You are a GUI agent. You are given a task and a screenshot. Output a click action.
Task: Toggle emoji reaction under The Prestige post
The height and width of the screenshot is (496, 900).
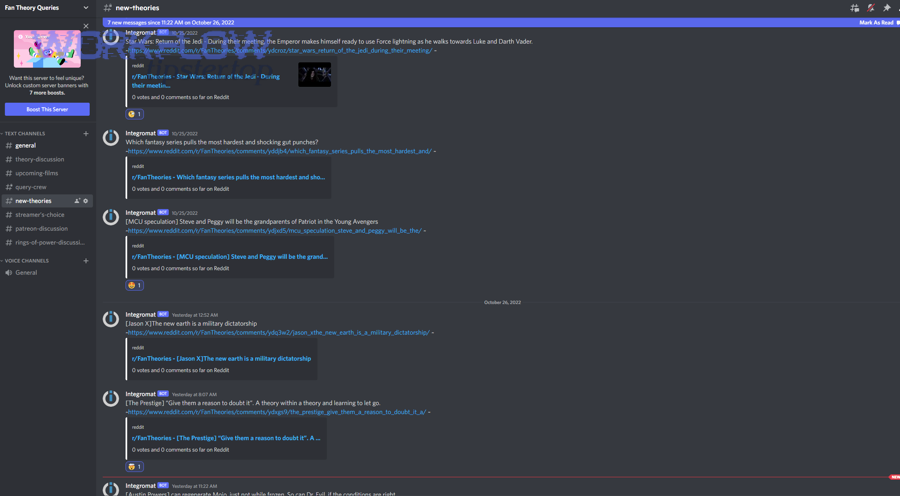point(135,467)
